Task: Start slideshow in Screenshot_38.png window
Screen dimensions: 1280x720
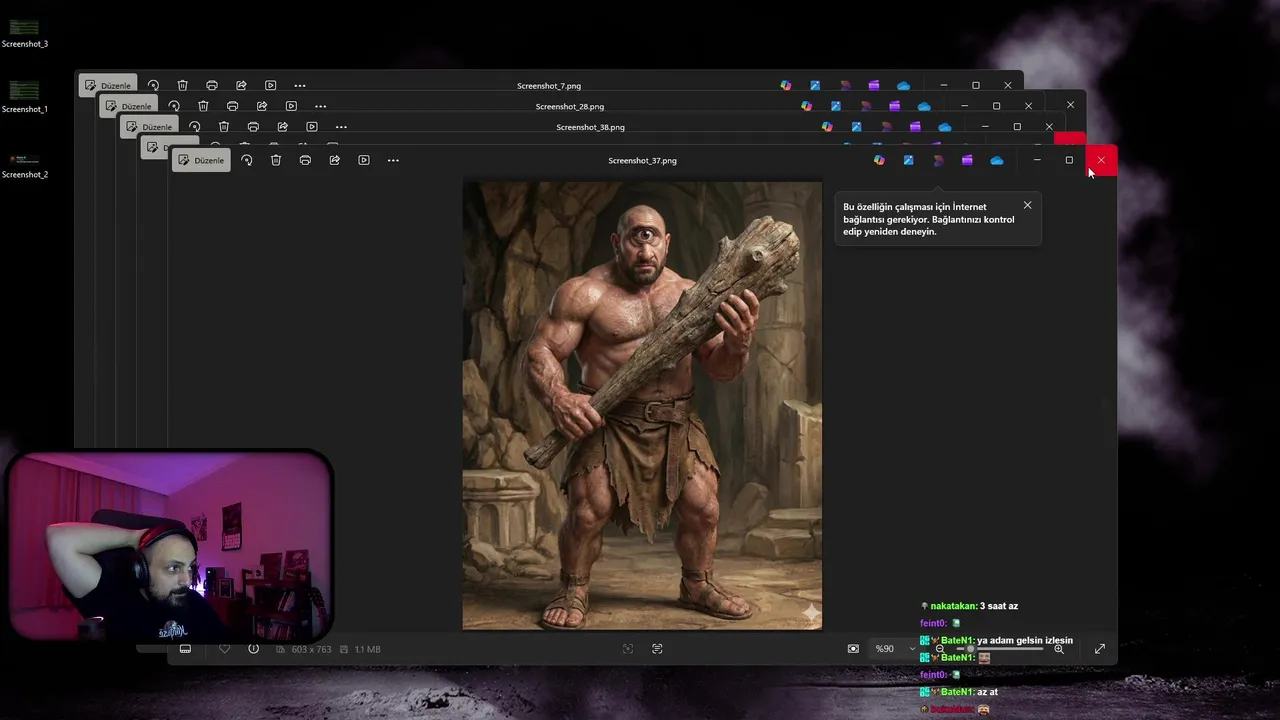Action: (x=312, y=127)
